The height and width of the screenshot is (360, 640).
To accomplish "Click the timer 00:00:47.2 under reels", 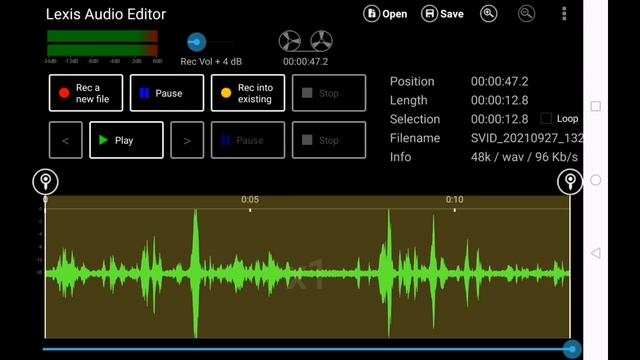I will pos(305,62).
